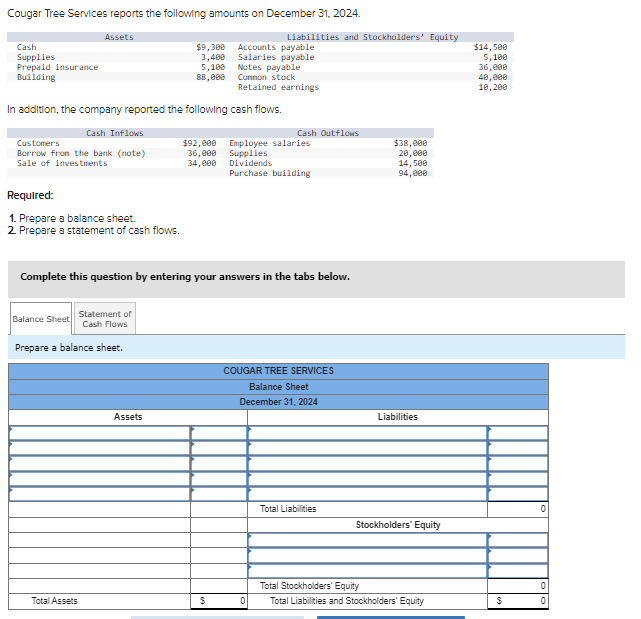The image size is (641, 619).
Task: Select second asset amount input cell
Action: click(x=219, y=448)
